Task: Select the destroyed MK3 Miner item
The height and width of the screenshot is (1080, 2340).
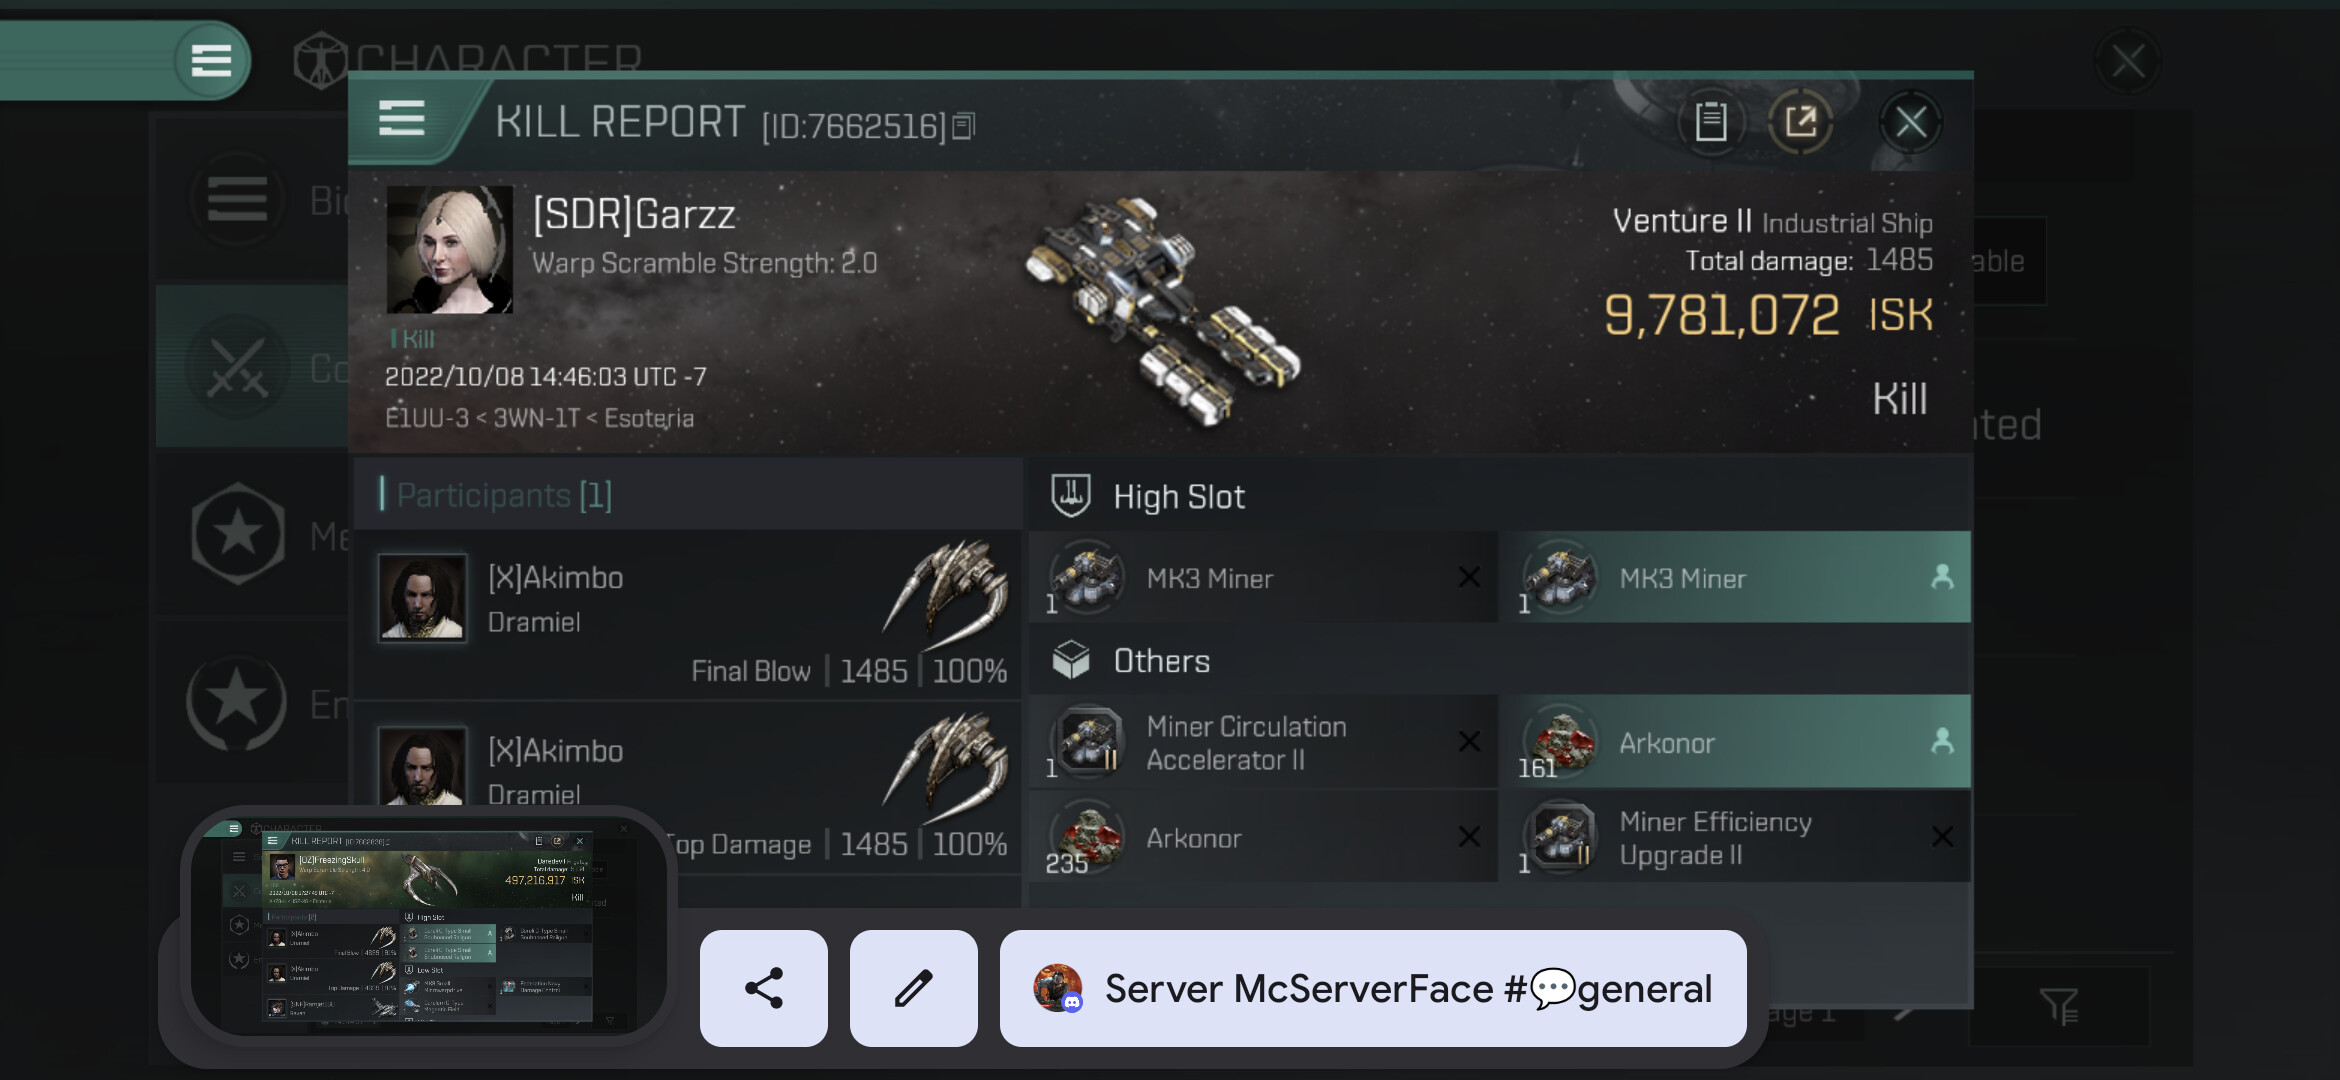Action: [x=1263, y=577]
